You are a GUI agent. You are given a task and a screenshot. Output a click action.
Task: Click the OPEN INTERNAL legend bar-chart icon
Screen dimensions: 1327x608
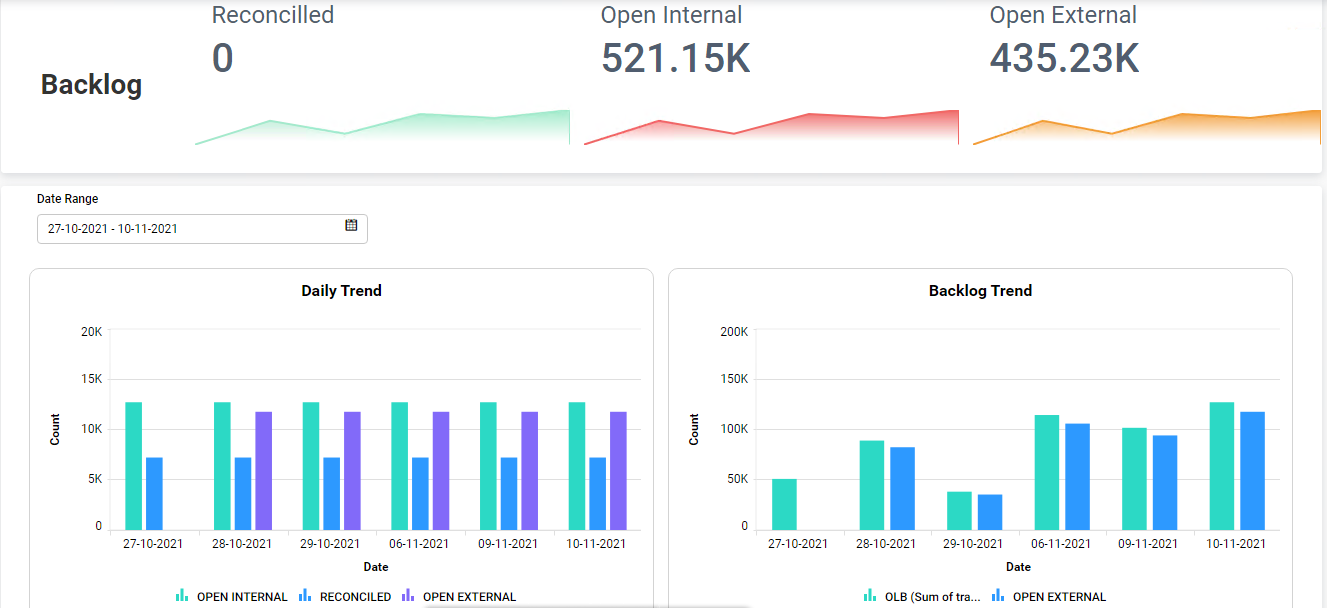(182, 596)
